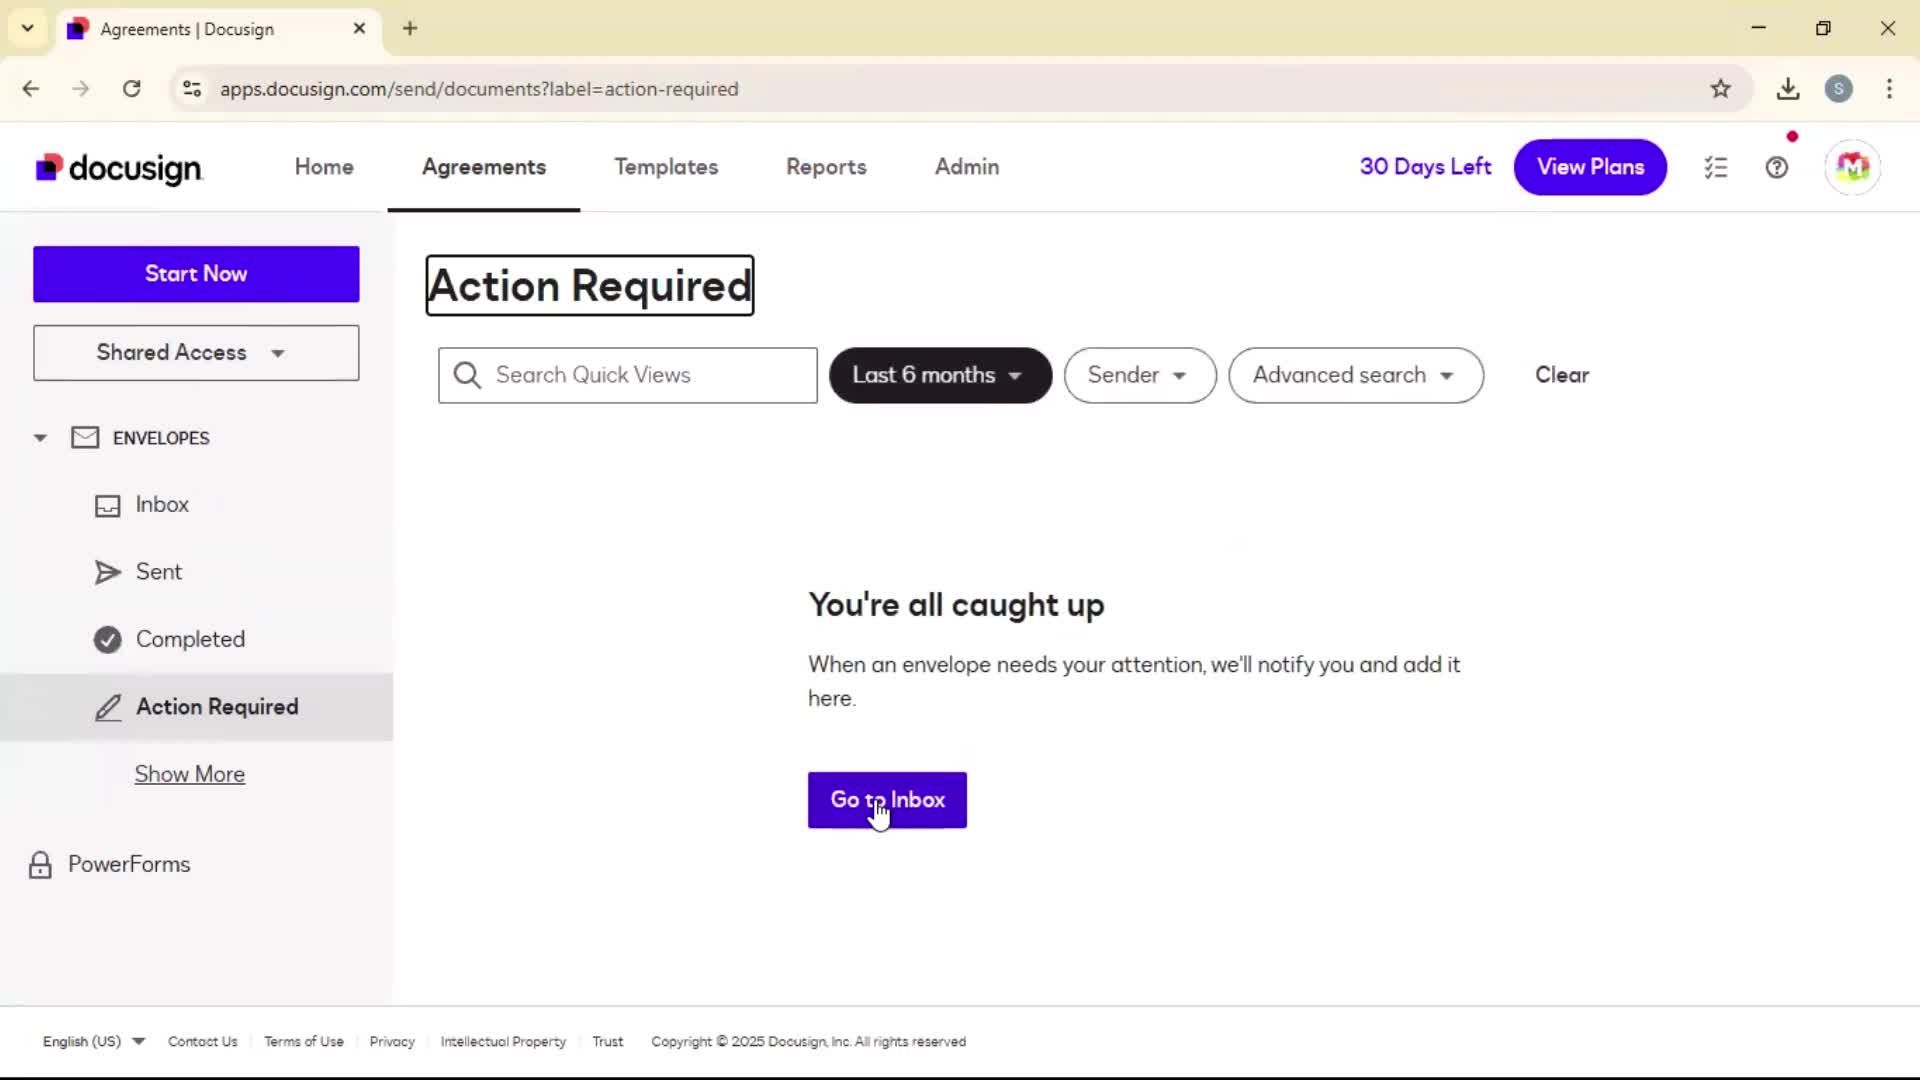Focus the Search Quick Views field
This screenshot has width=1920, height=1080.
click(x=628, y=375)
